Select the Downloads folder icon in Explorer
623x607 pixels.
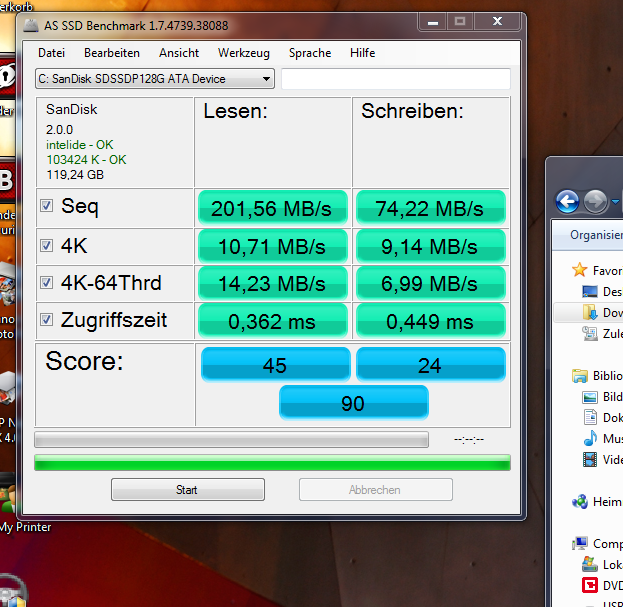tap(590, 312)
